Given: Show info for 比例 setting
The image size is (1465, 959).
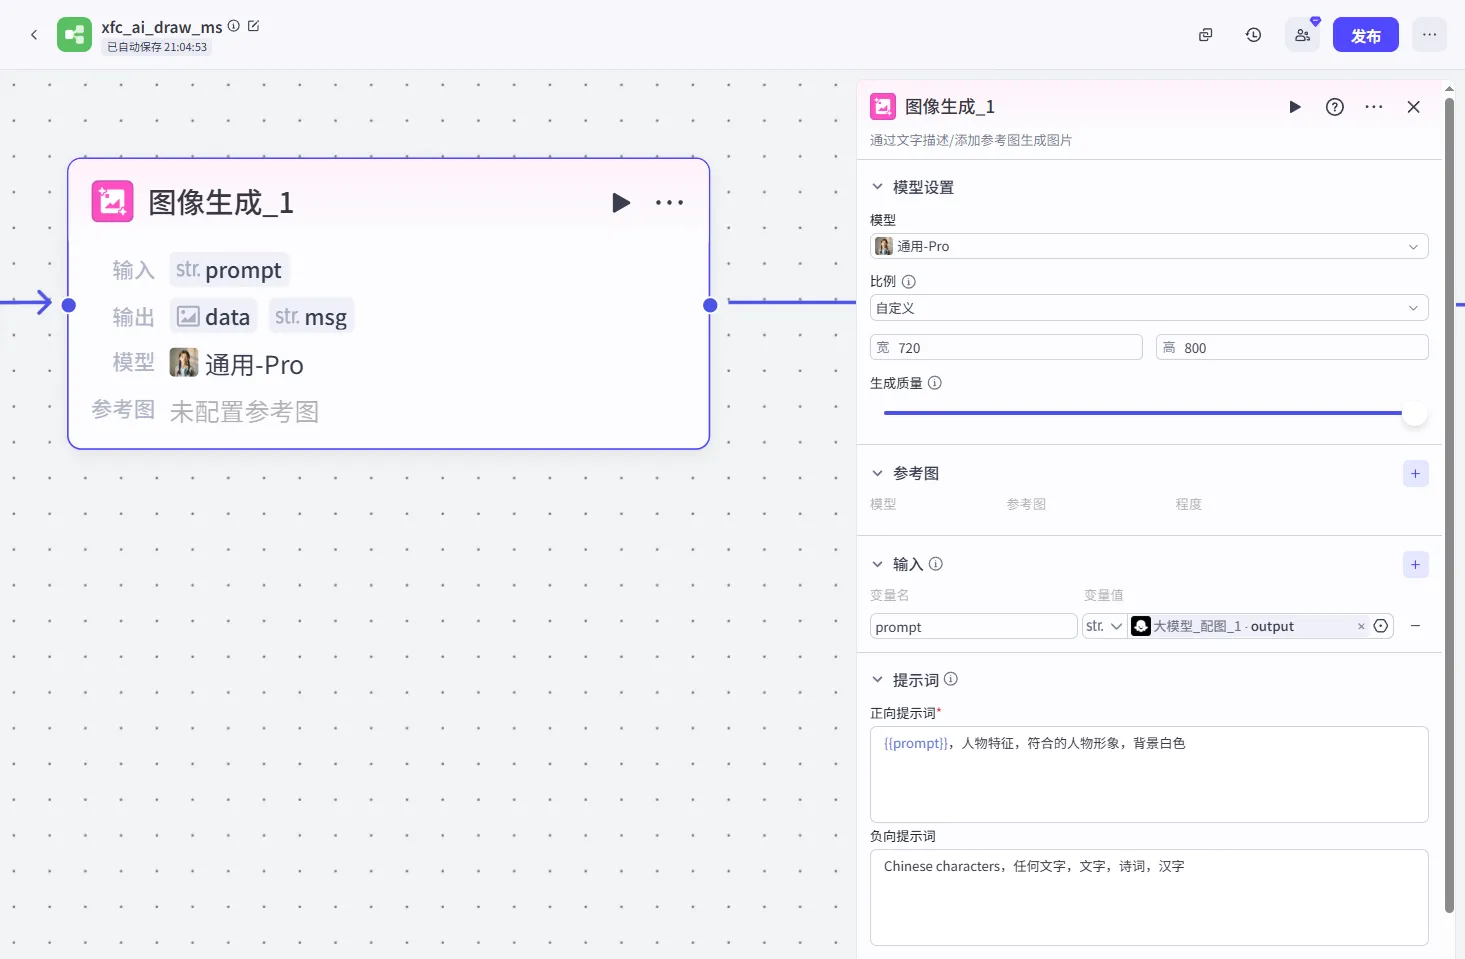Looking at the screenshot, I should (909, 282).
